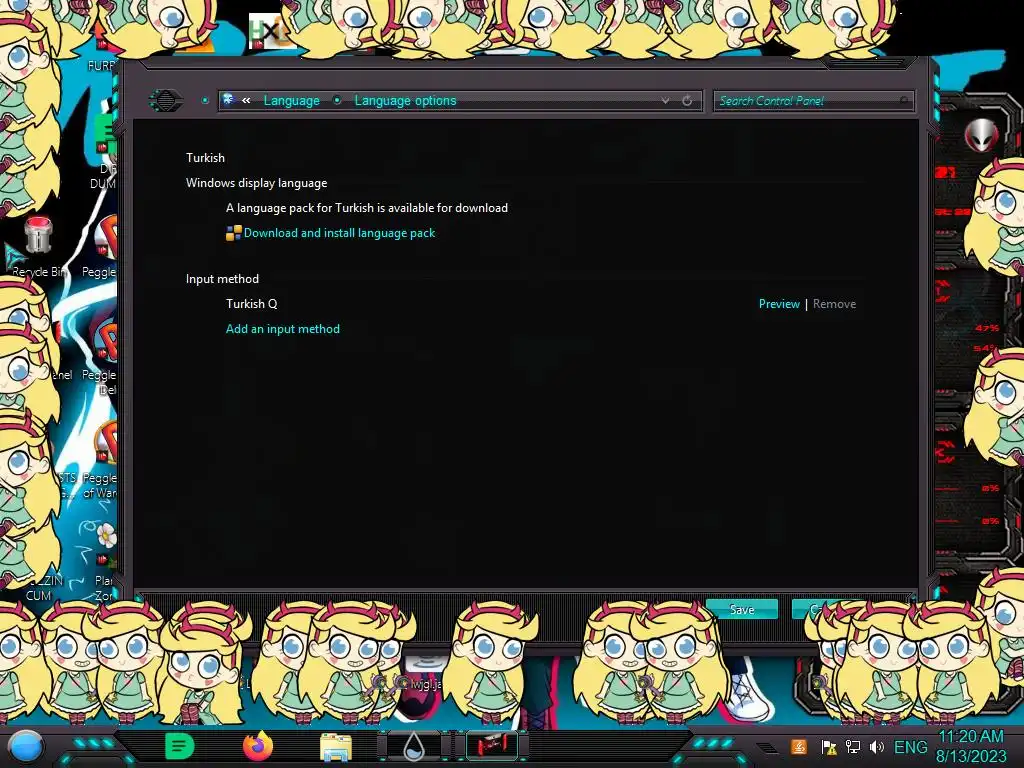Click the Turkish heading text

tap(205, 158)
